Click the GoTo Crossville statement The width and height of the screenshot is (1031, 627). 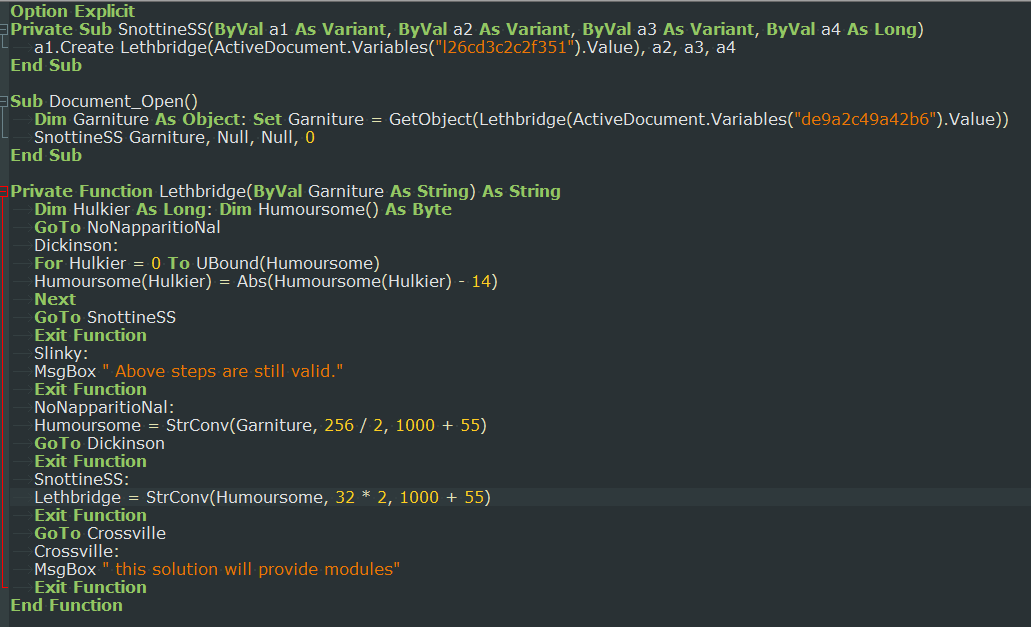coord(99,533)
